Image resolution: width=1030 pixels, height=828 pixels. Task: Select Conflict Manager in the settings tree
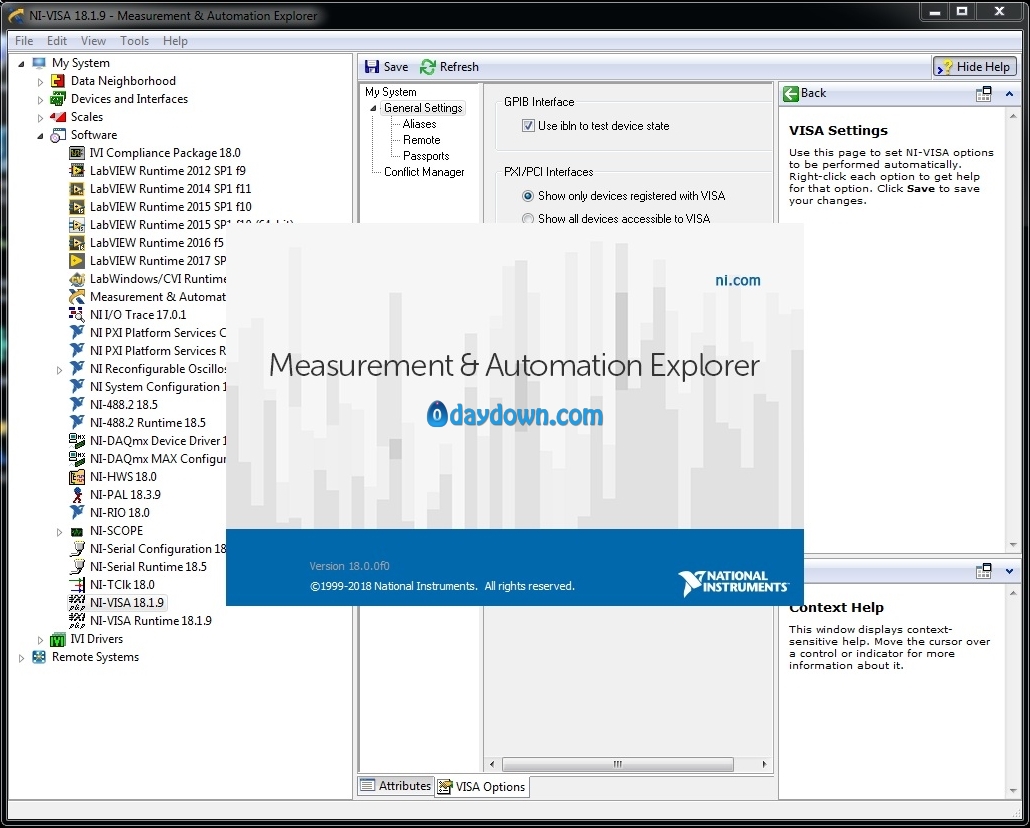(x=424, y=172)
